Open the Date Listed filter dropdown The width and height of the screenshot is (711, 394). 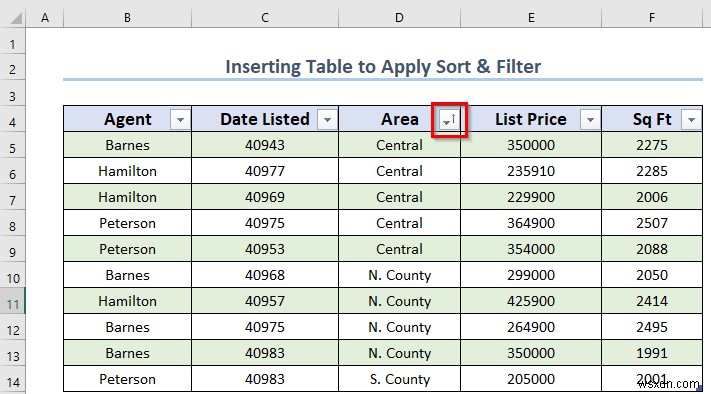pyautogui.click(x=327, y=120)
